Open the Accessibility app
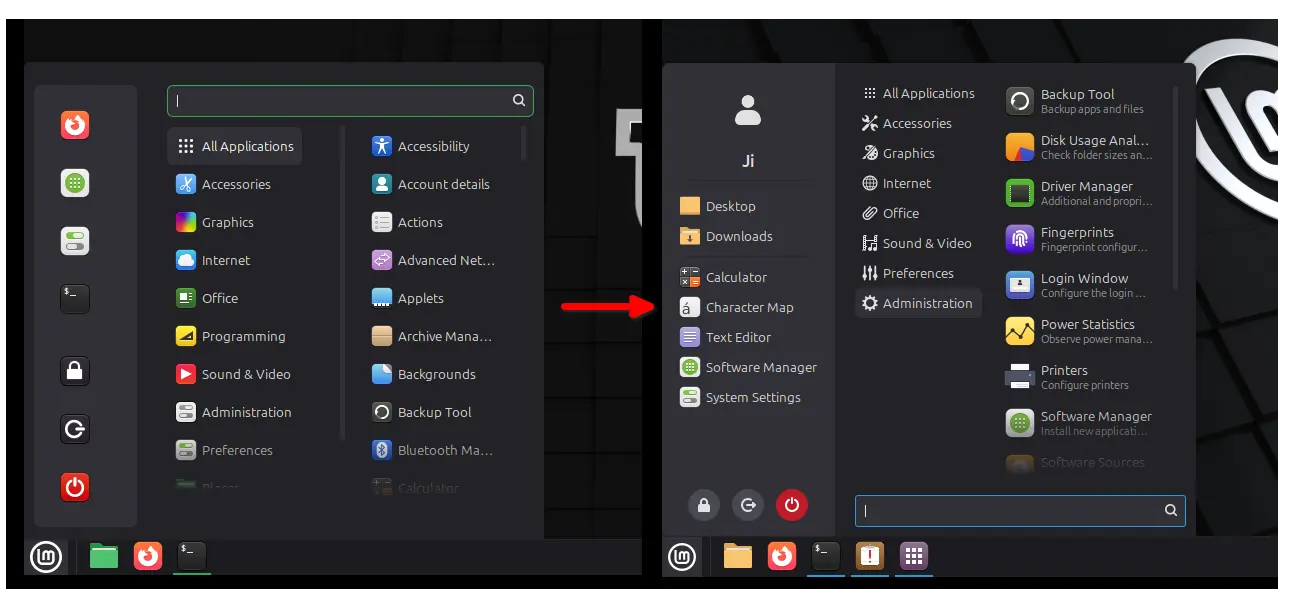The width and height of the screenshot is (1292, 616). (x=432, y=146)
